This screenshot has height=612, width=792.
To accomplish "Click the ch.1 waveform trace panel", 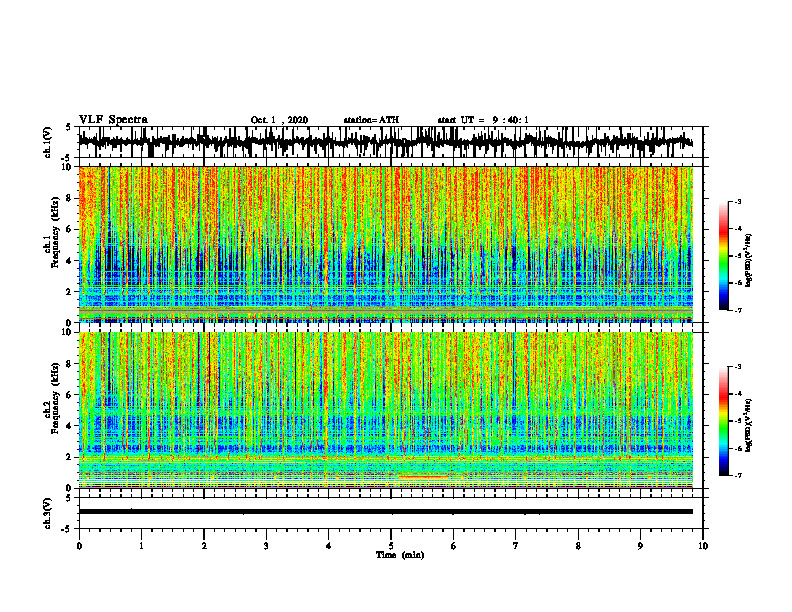I will click(391, 142).
